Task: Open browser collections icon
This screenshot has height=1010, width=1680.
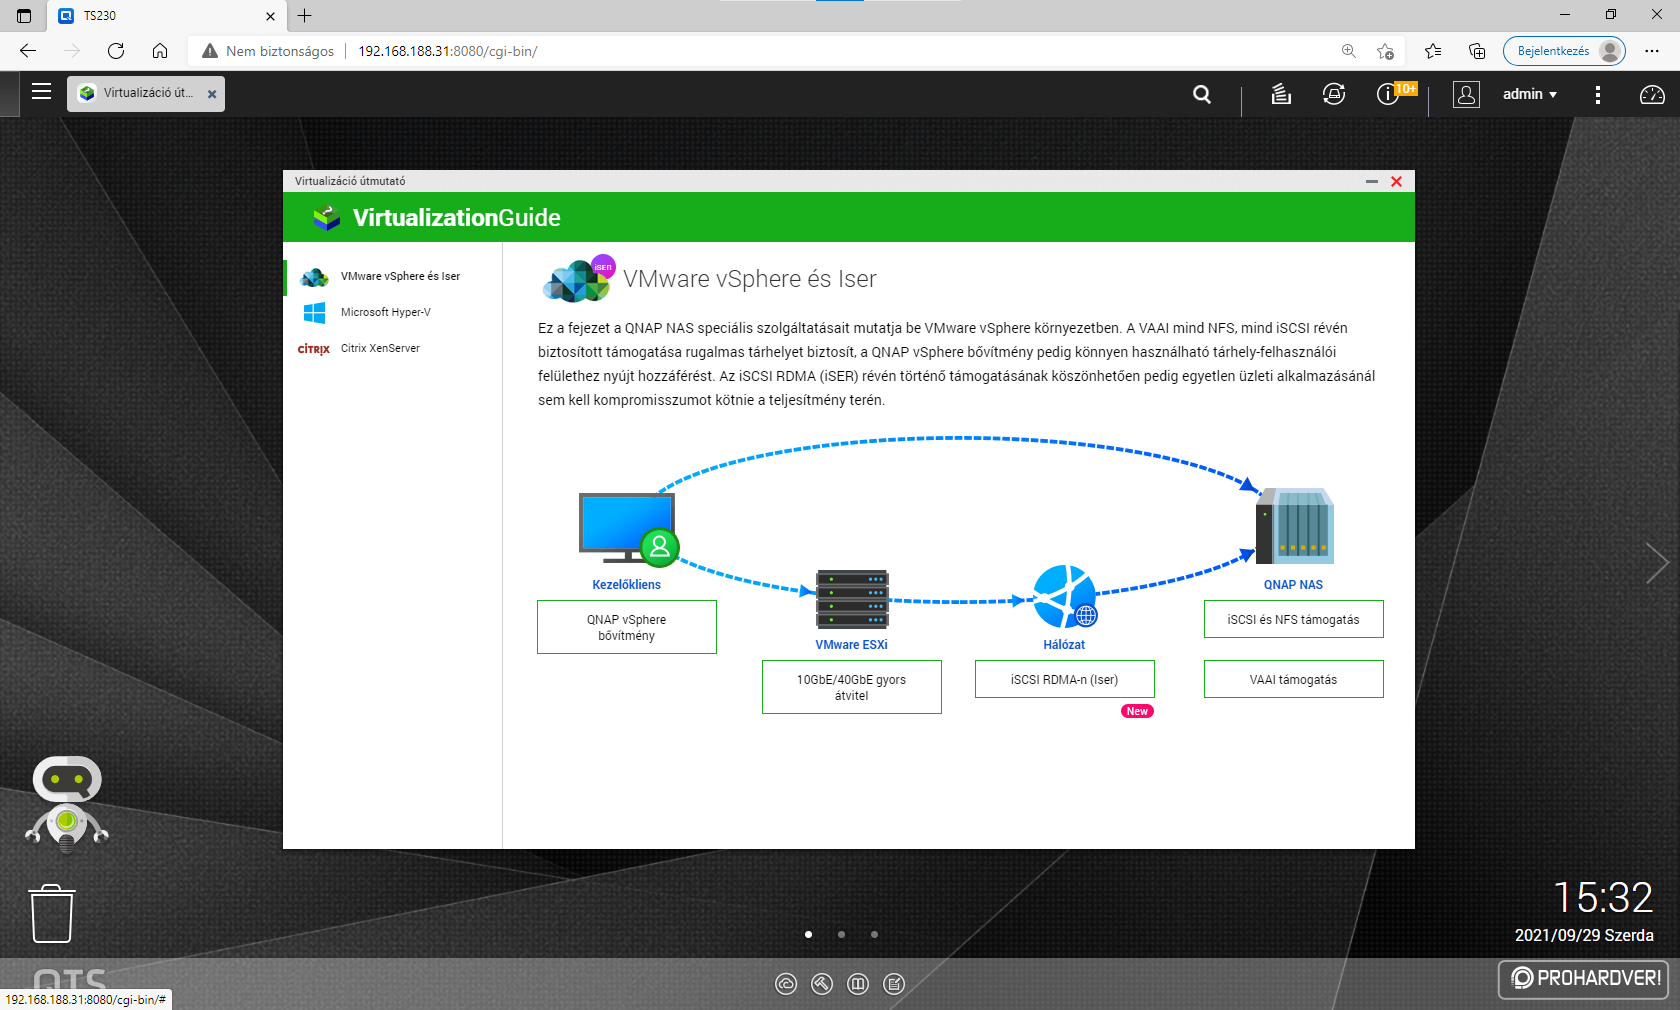Action: 1477,51
